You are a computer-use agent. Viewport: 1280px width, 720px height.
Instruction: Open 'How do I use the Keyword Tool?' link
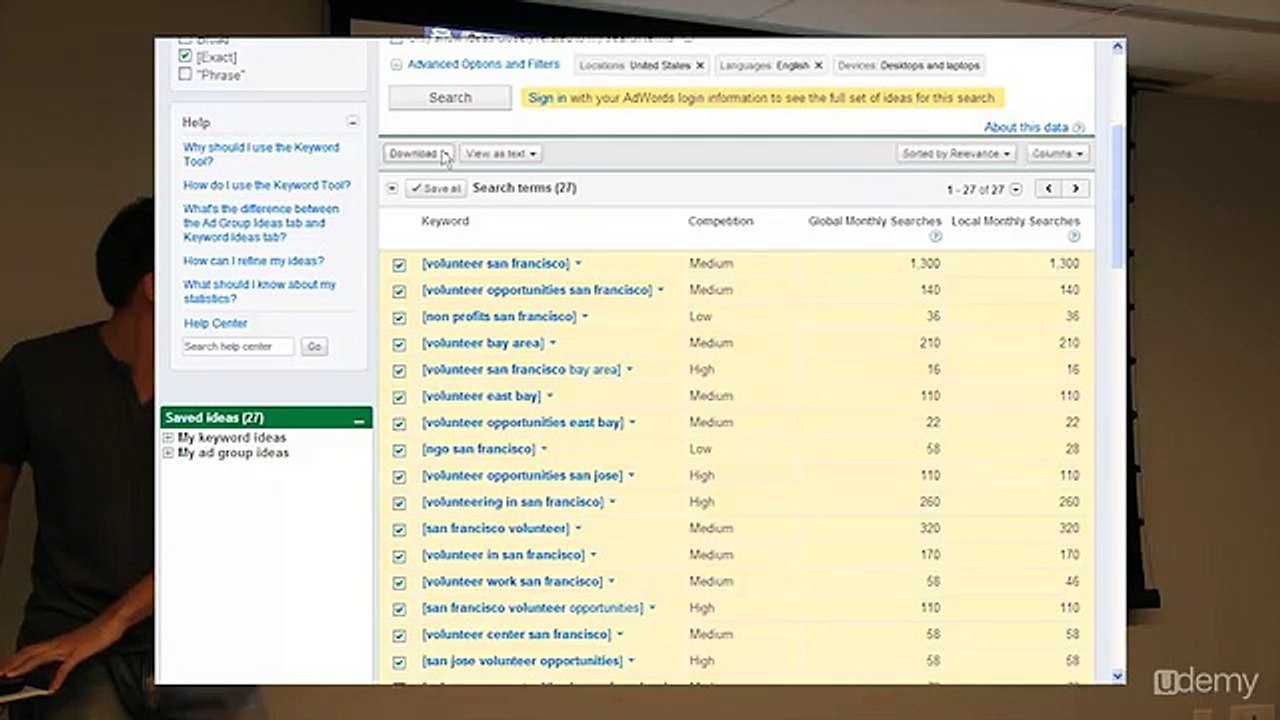point(267,185)
